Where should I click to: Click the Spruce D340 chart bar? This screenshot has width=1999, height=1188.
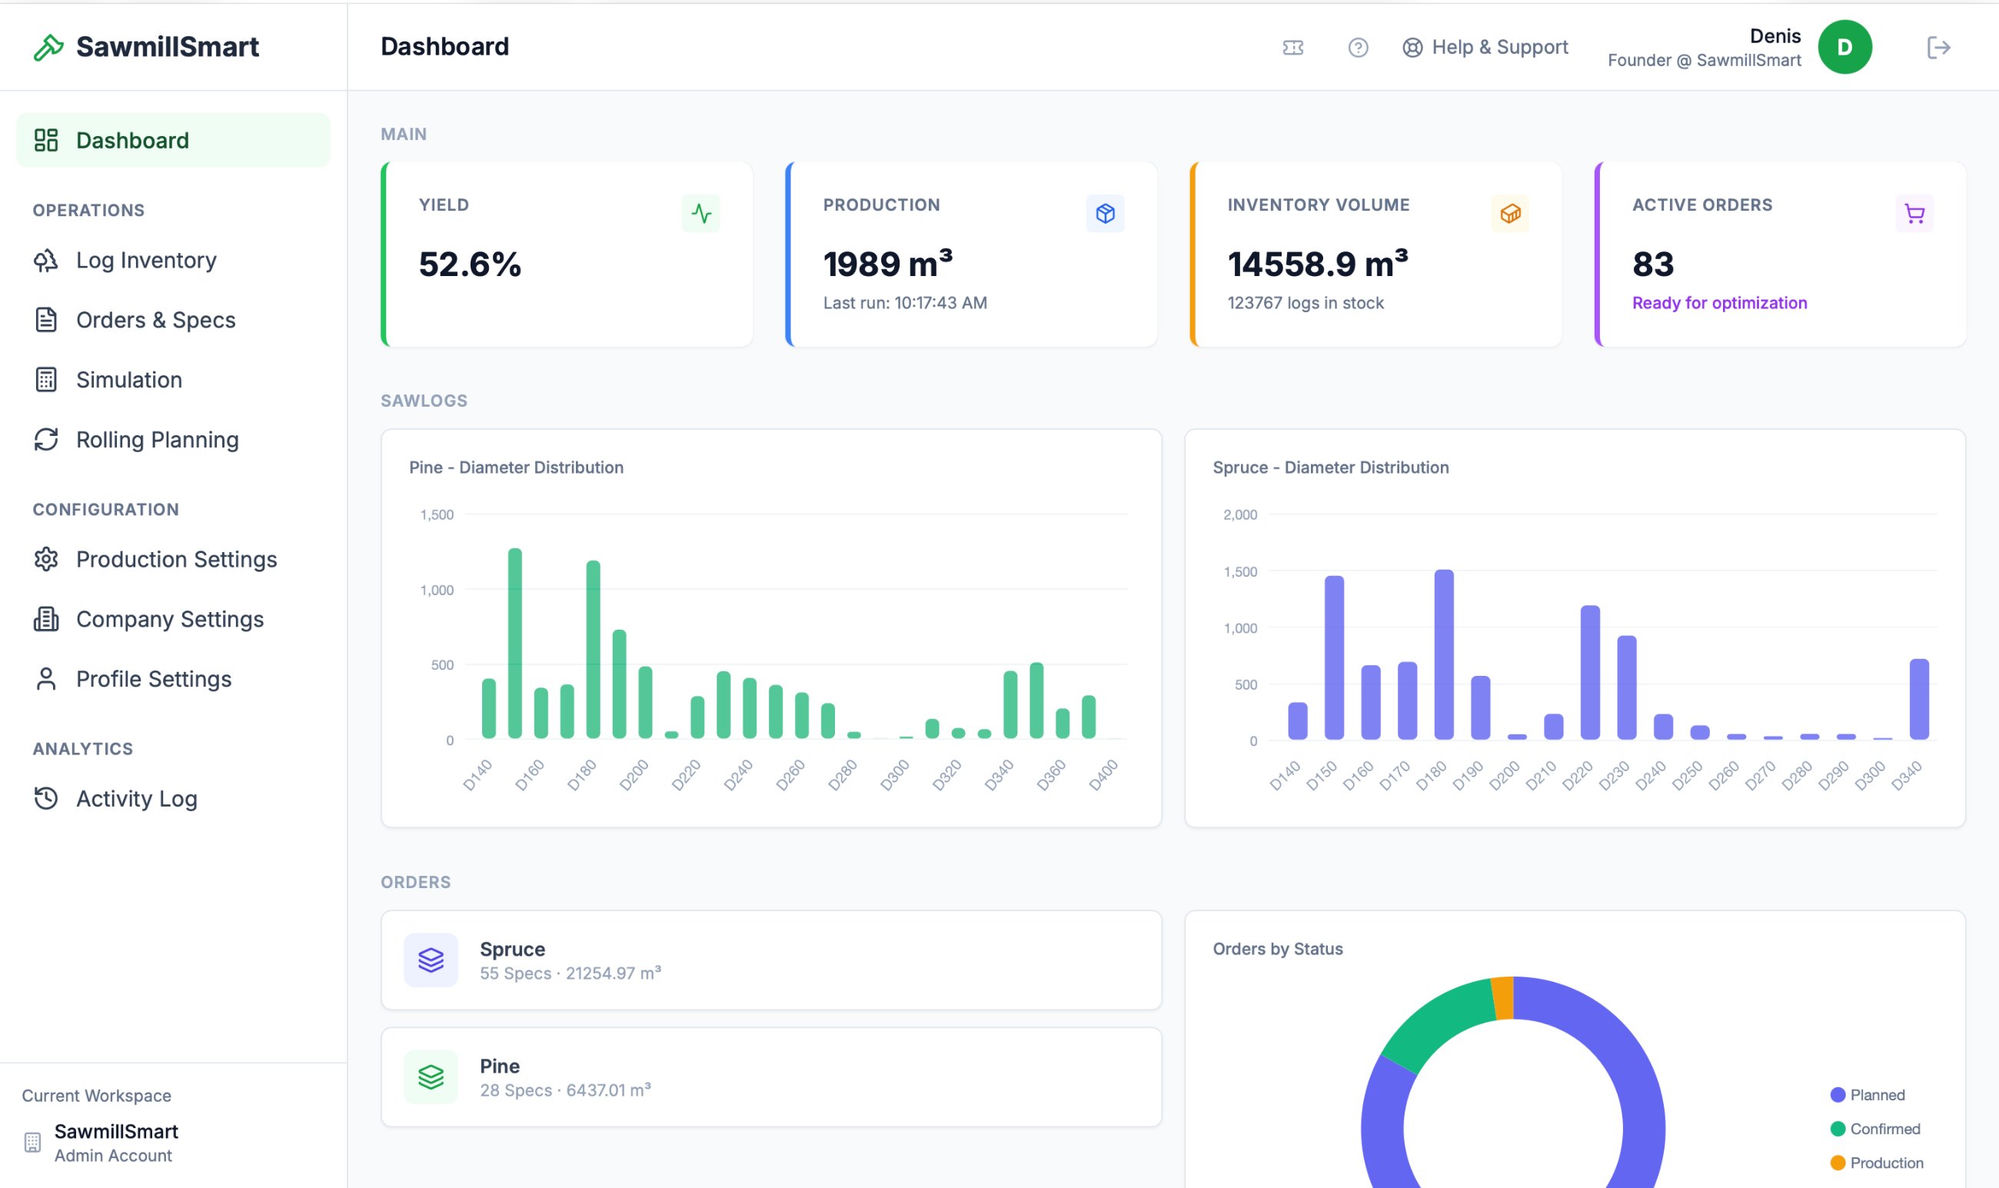1919,699
